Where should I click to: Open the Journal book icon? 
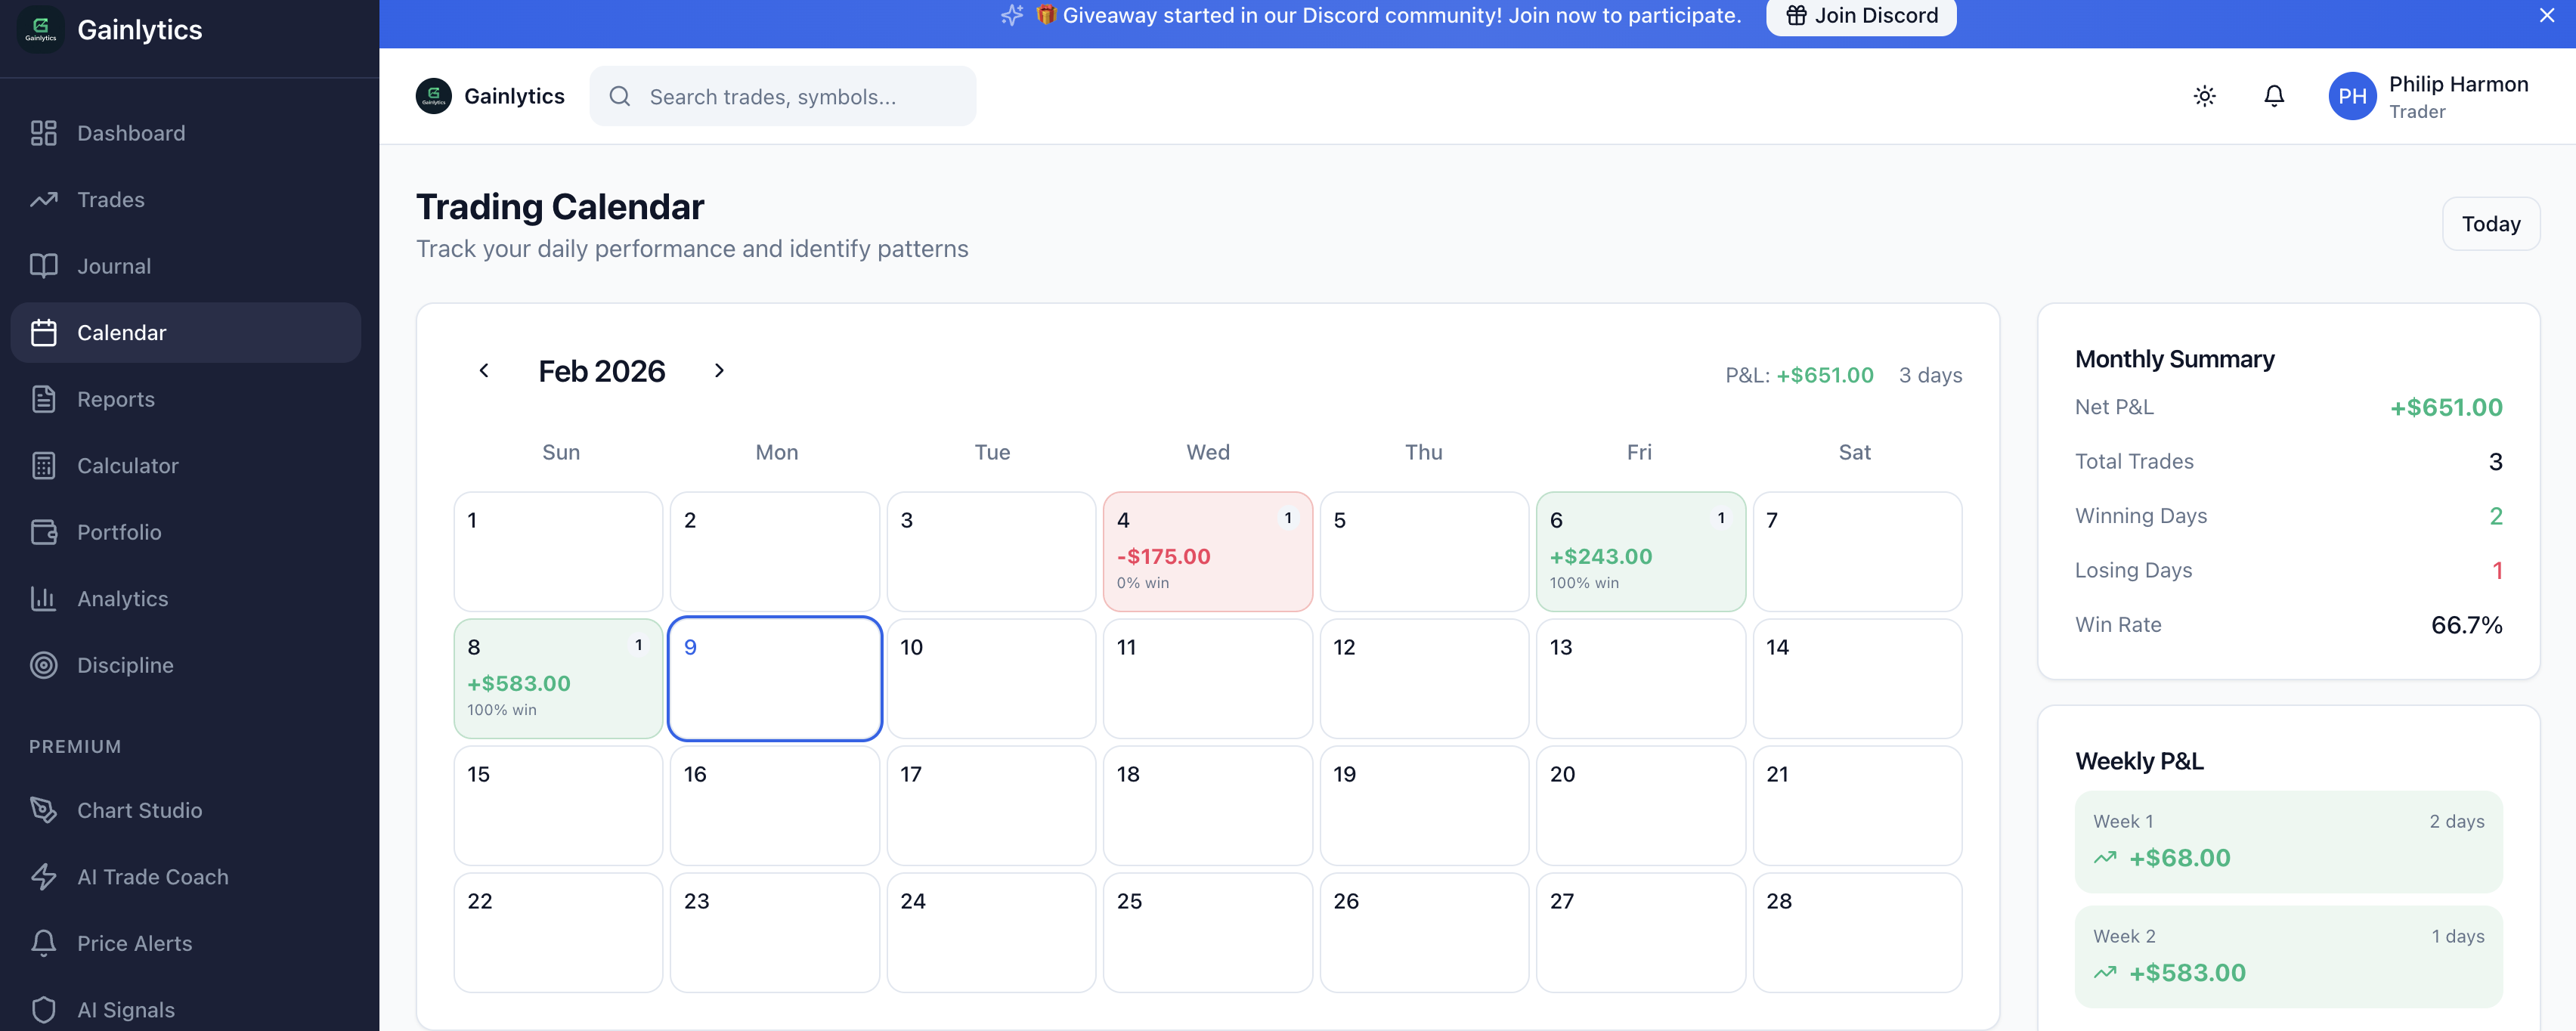point(43,266)
